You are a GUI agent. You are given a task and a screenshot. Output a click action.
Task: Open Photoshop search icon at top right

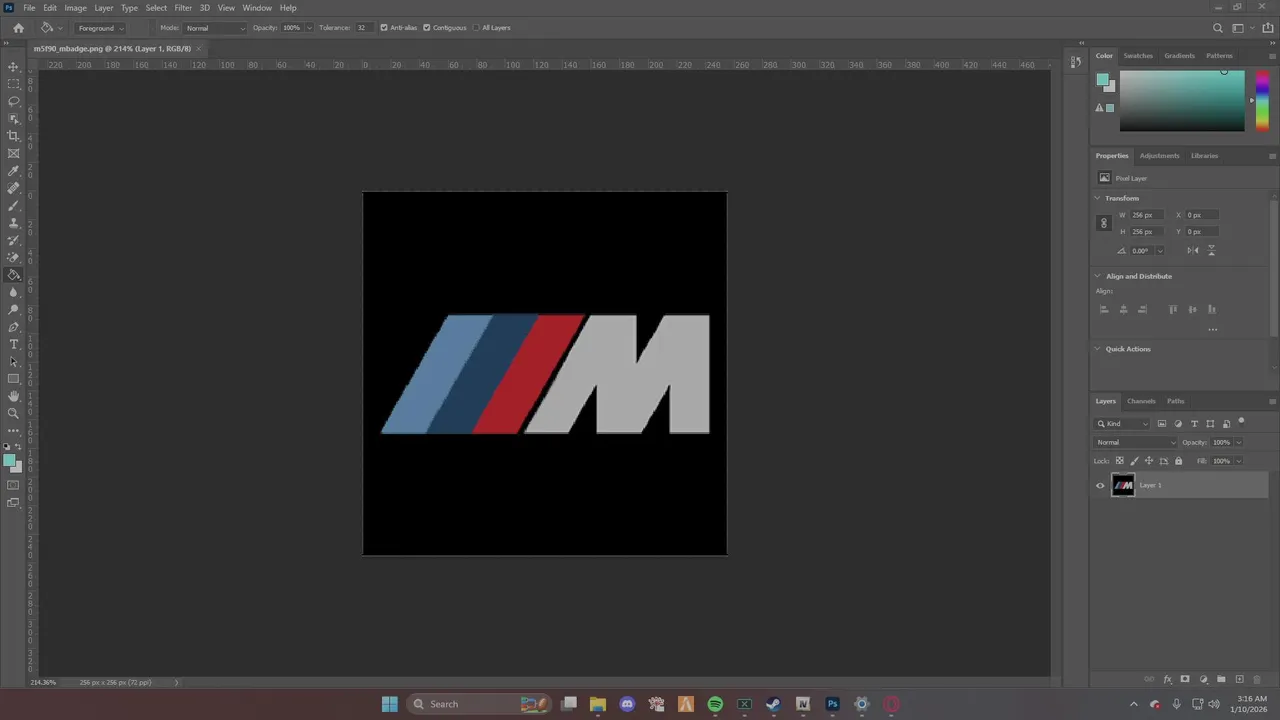(x=1217, y=28)
